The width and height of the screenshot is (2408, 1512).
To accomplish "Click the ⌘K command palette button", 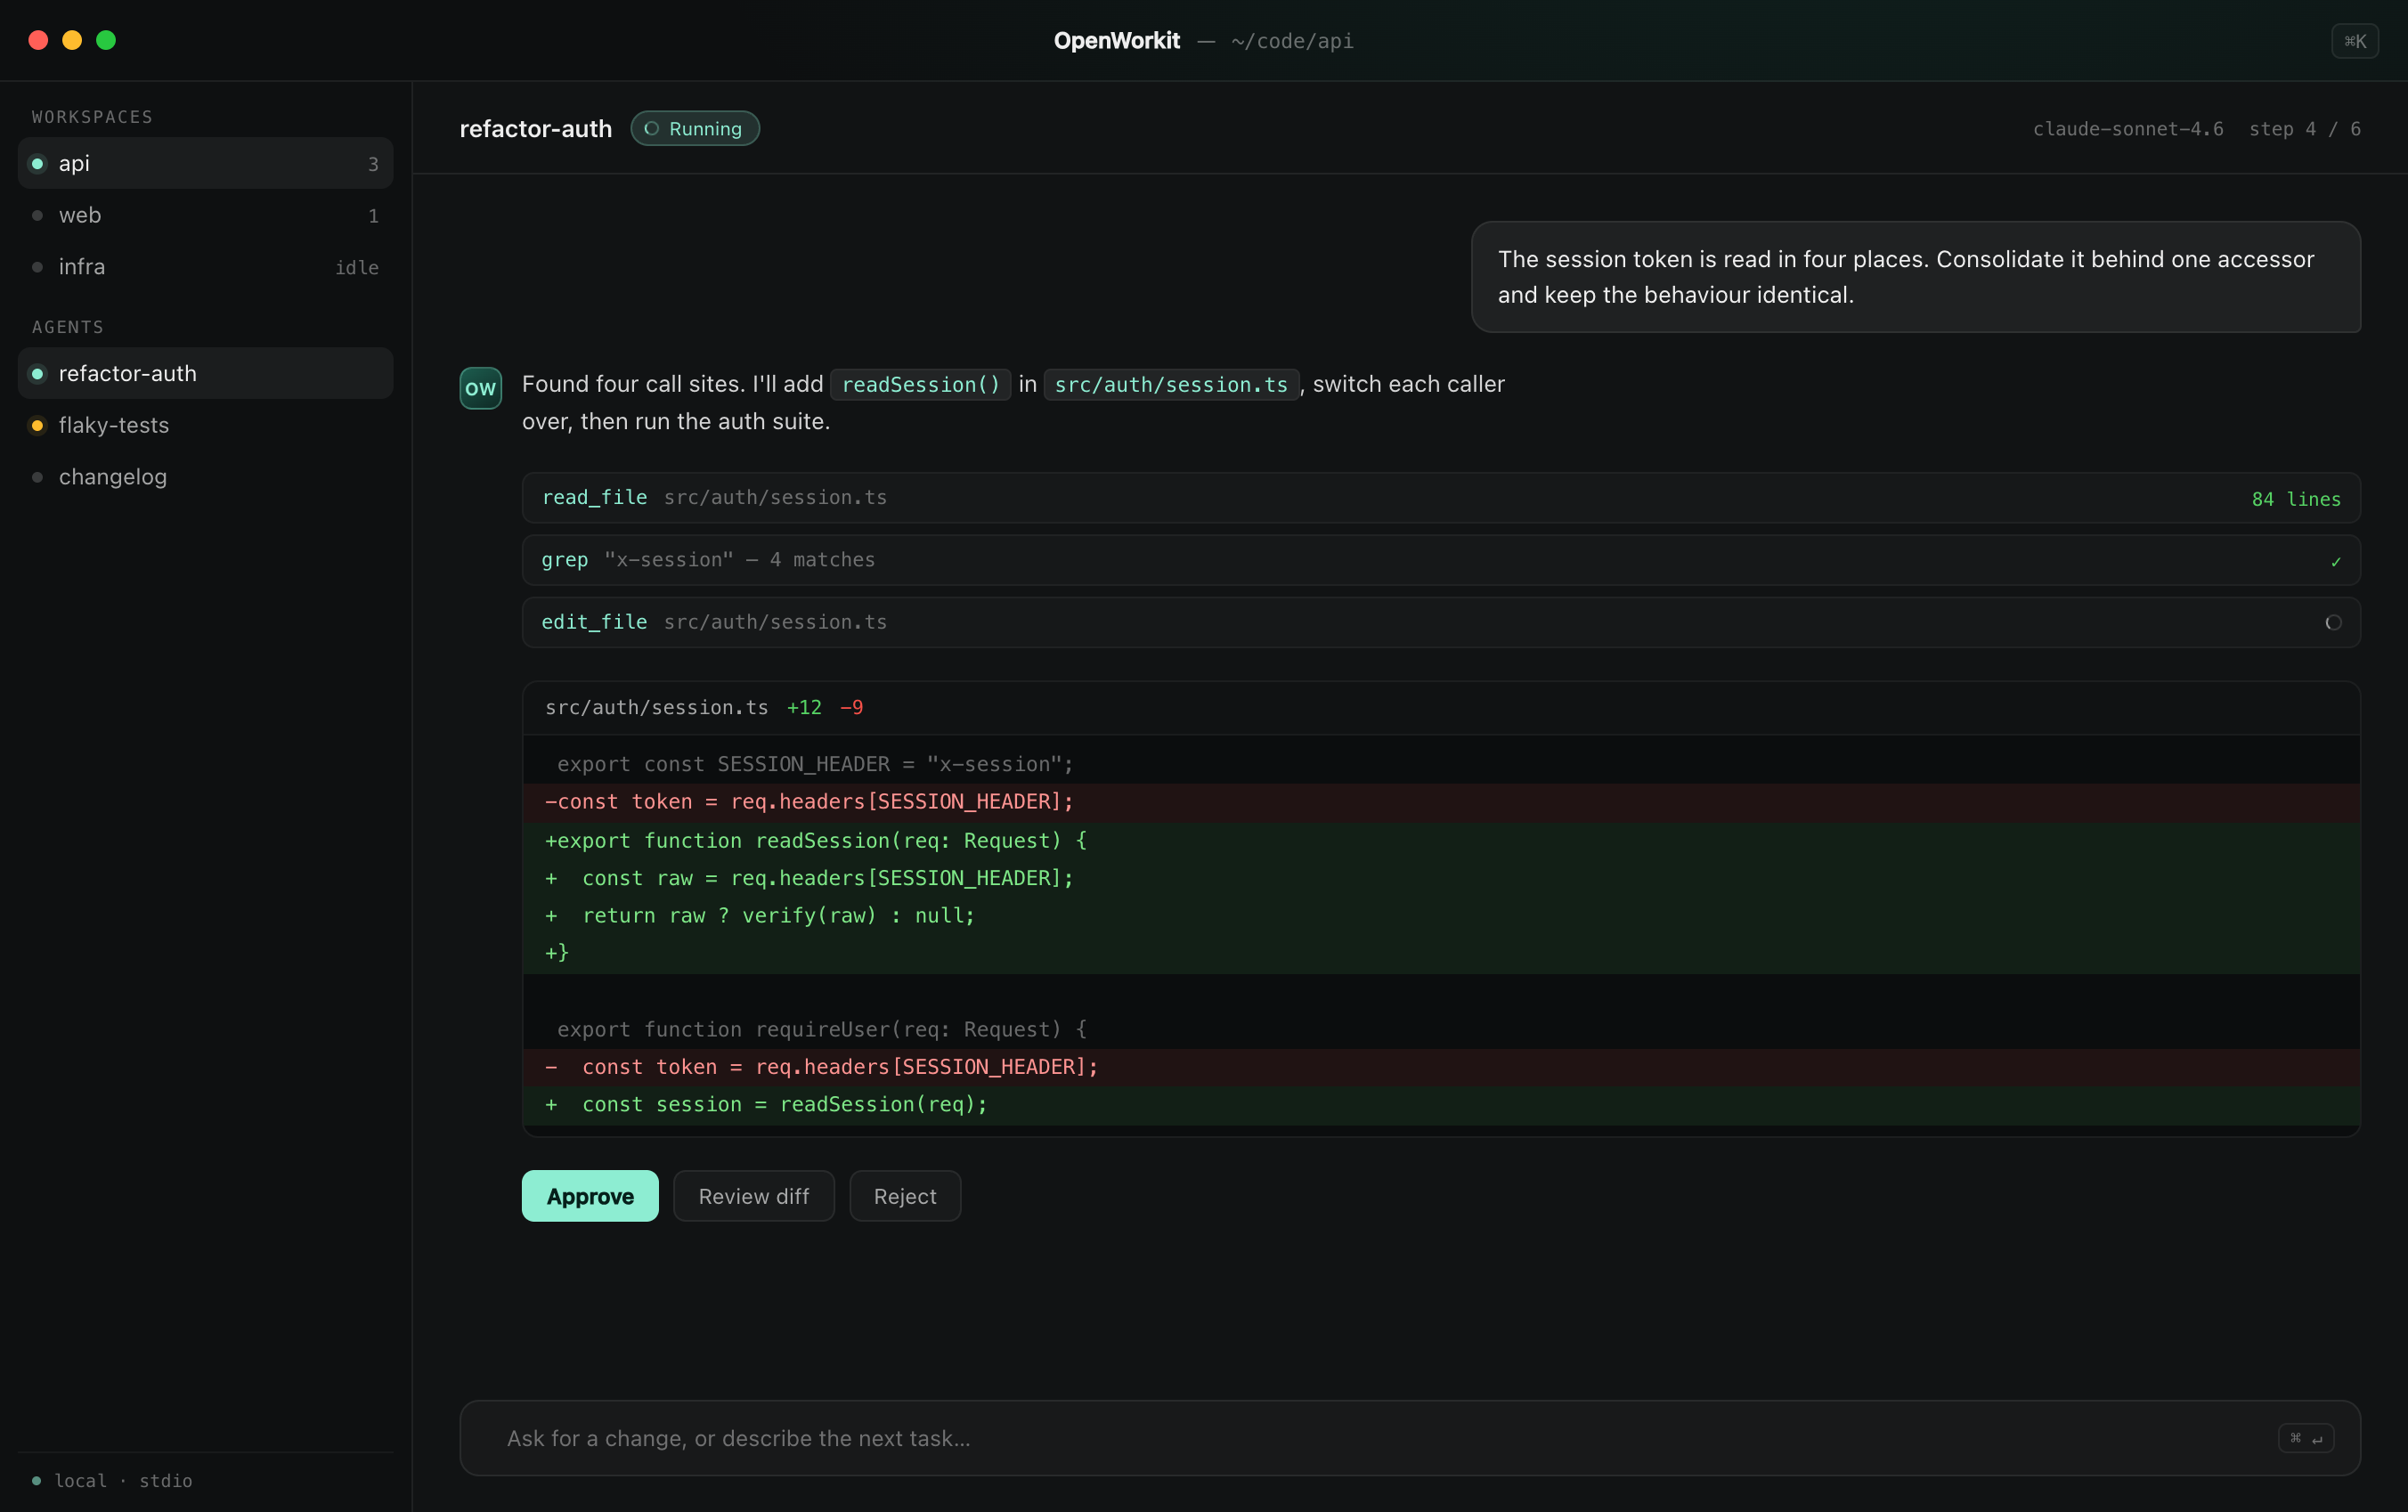I will point(2354,41).
